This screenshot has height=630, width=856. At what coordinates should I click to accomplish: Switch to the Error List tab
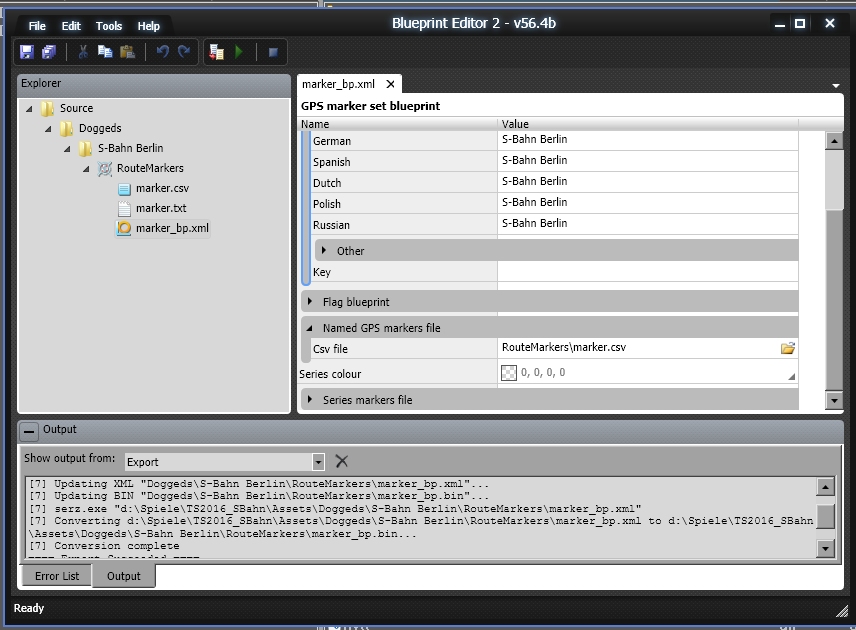[x=56, y=576]
